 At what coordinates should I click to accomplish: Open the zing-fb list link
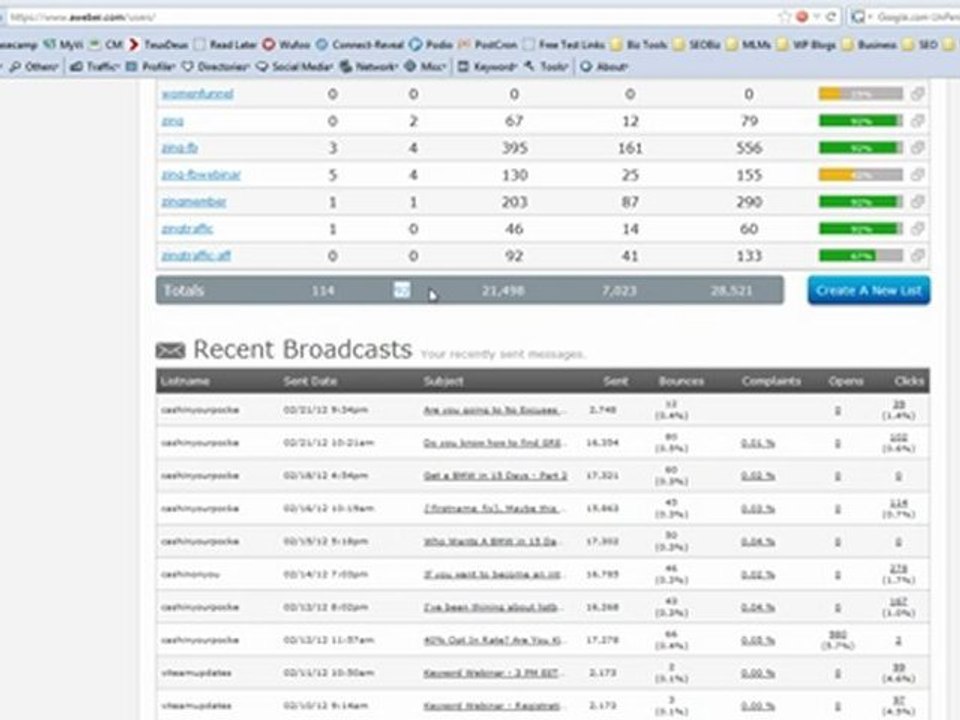(179, 148)
